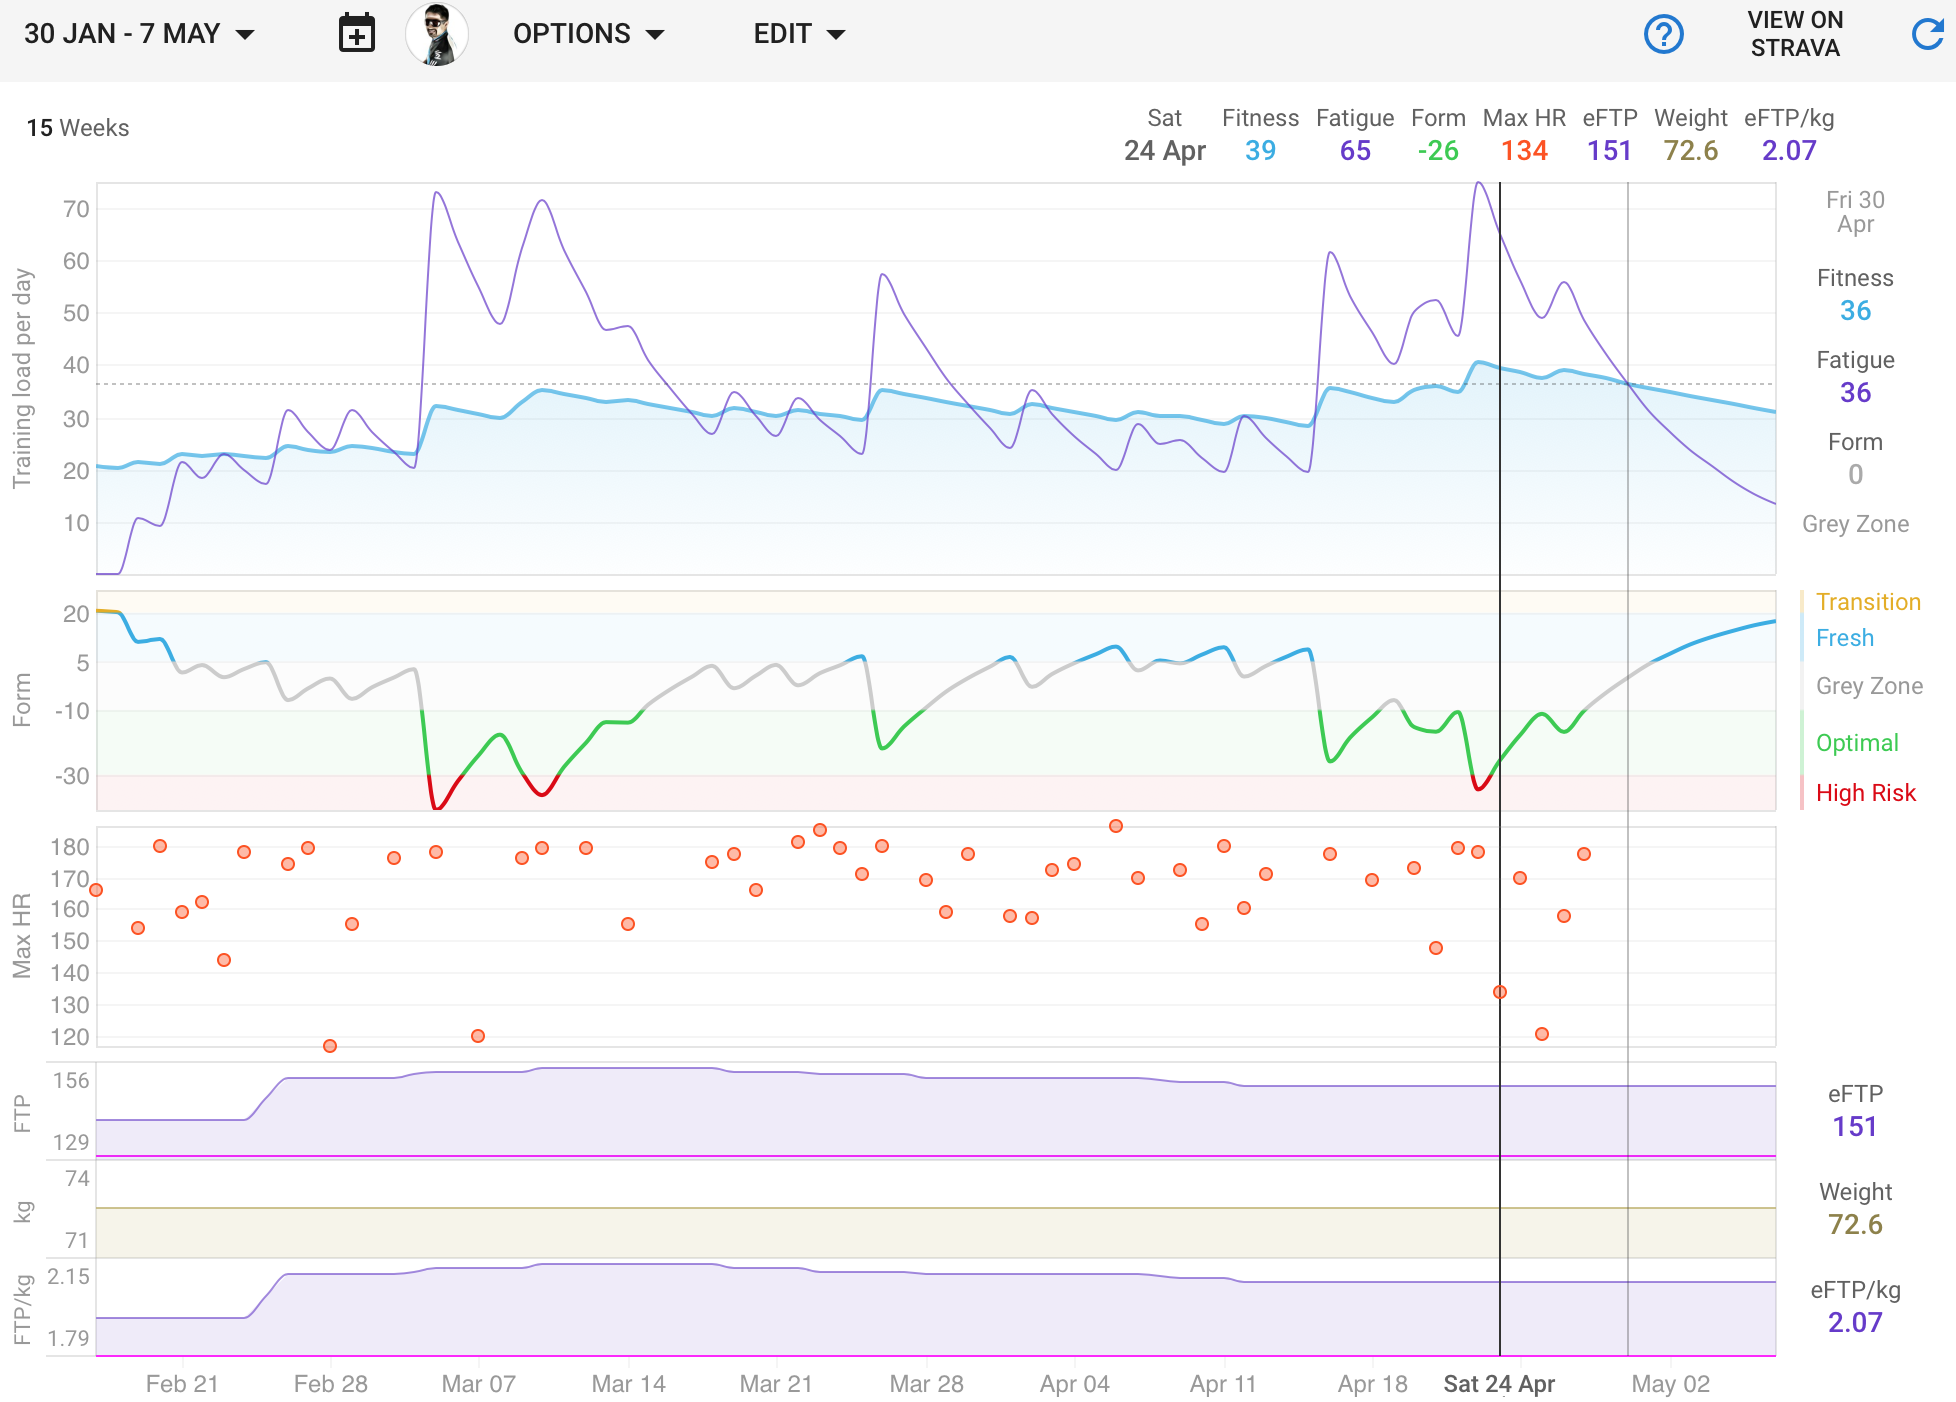The width and height of the screenshot is (1956, 1402).
Task: Click the High Risk zone legend label
Action: click(1865, 793)
